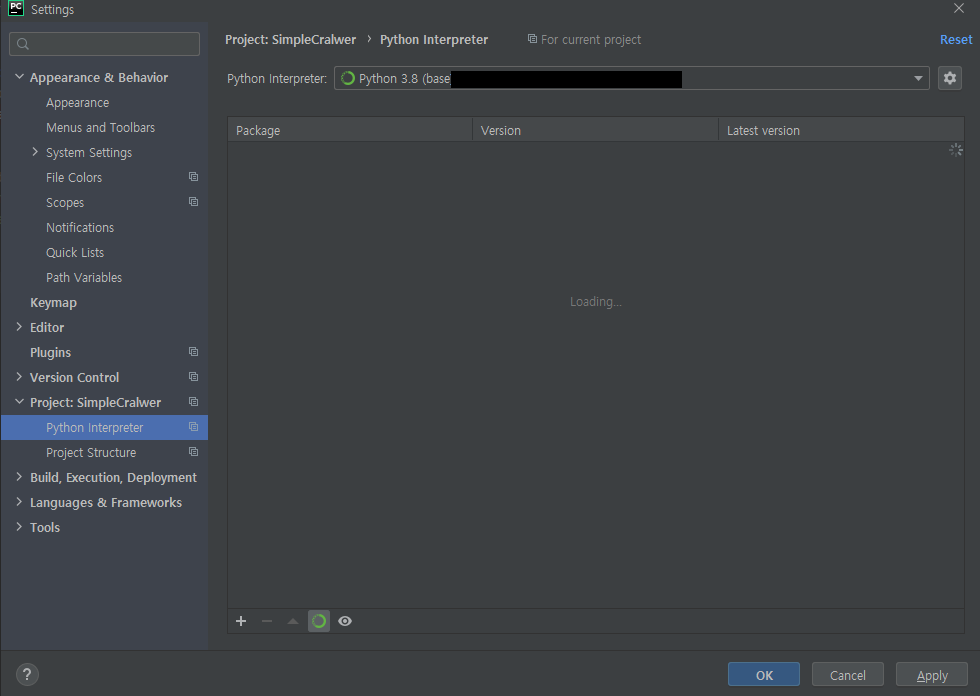Expand System Settings node

35,152
